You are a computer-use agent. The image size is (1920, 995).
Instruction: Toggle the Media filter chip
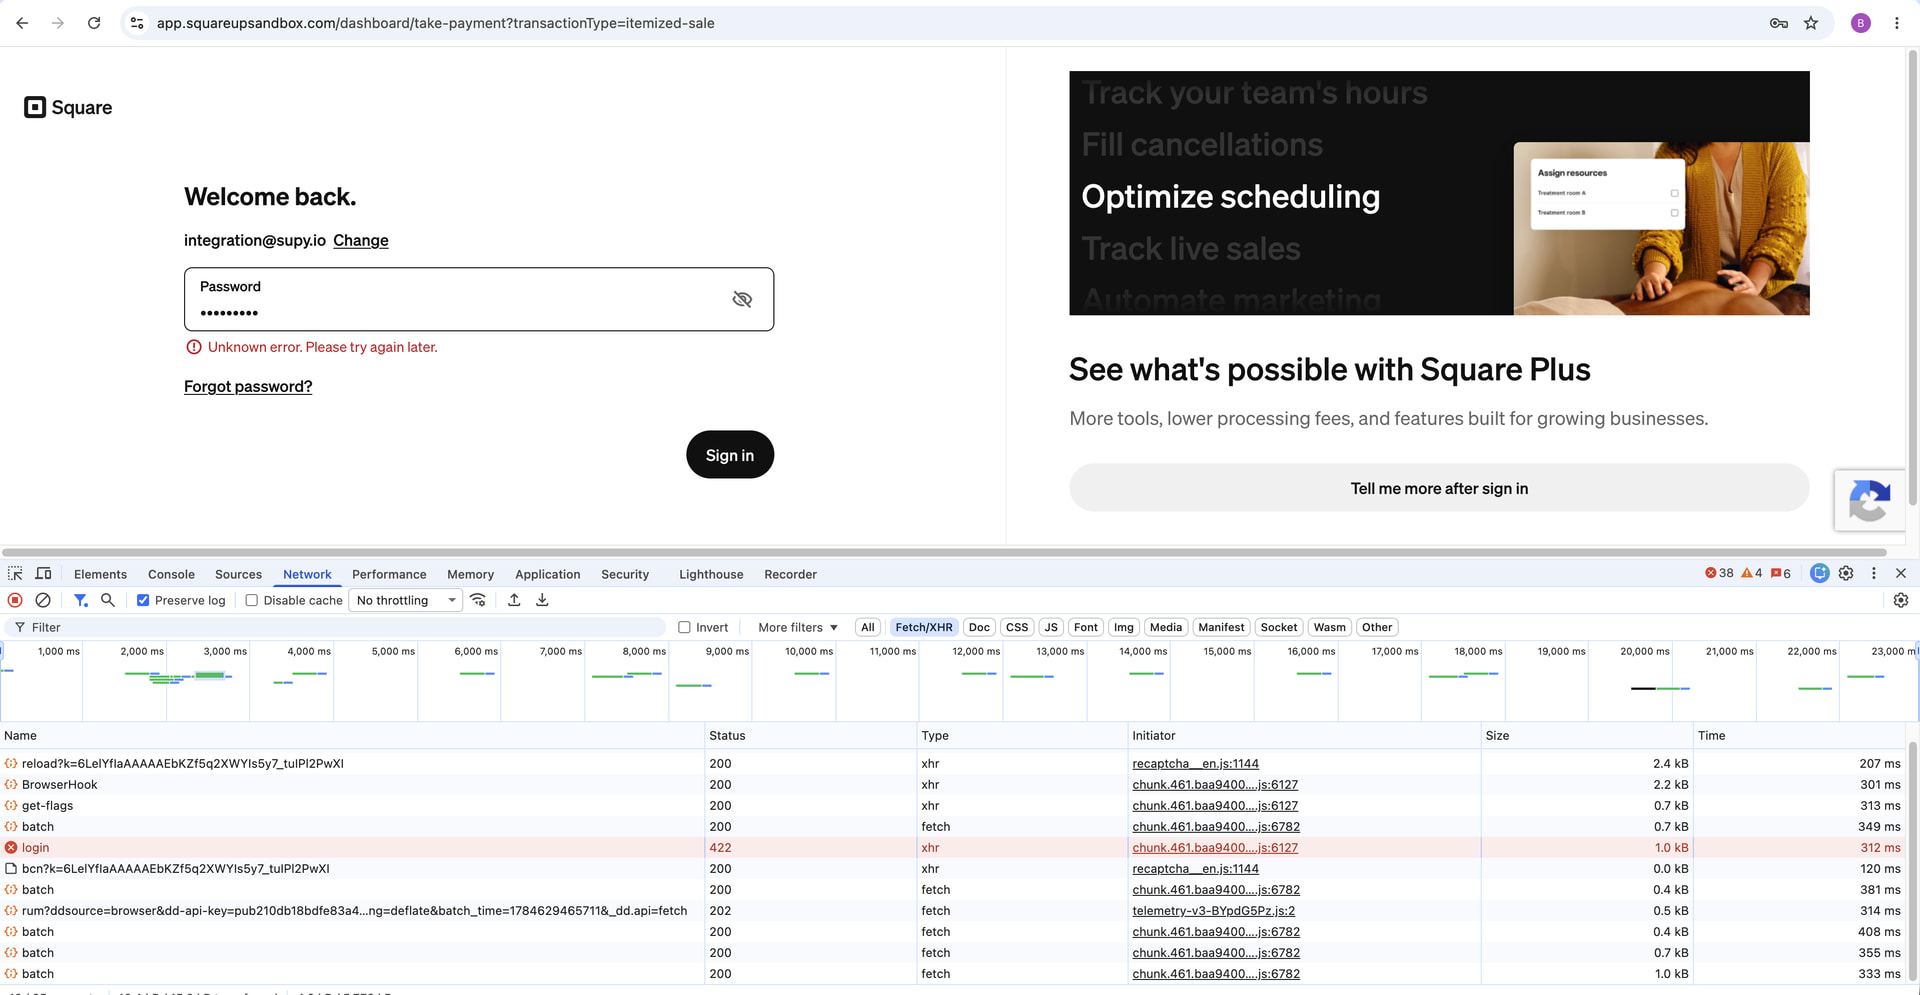click(x=1166, y=627)
